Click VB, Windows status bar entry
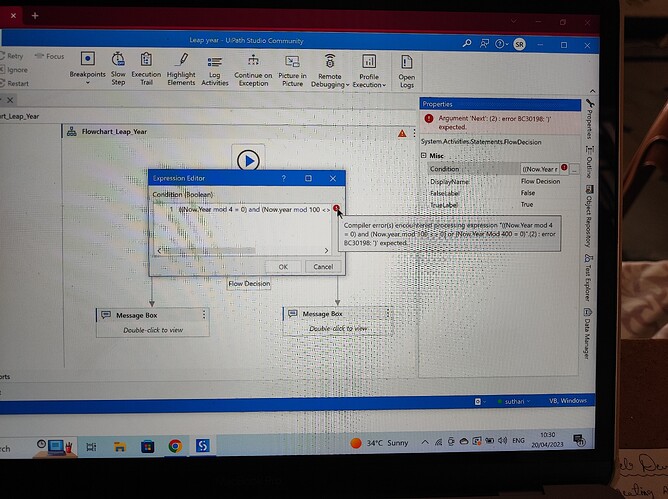Screen dimensions: 668x499 567,401
